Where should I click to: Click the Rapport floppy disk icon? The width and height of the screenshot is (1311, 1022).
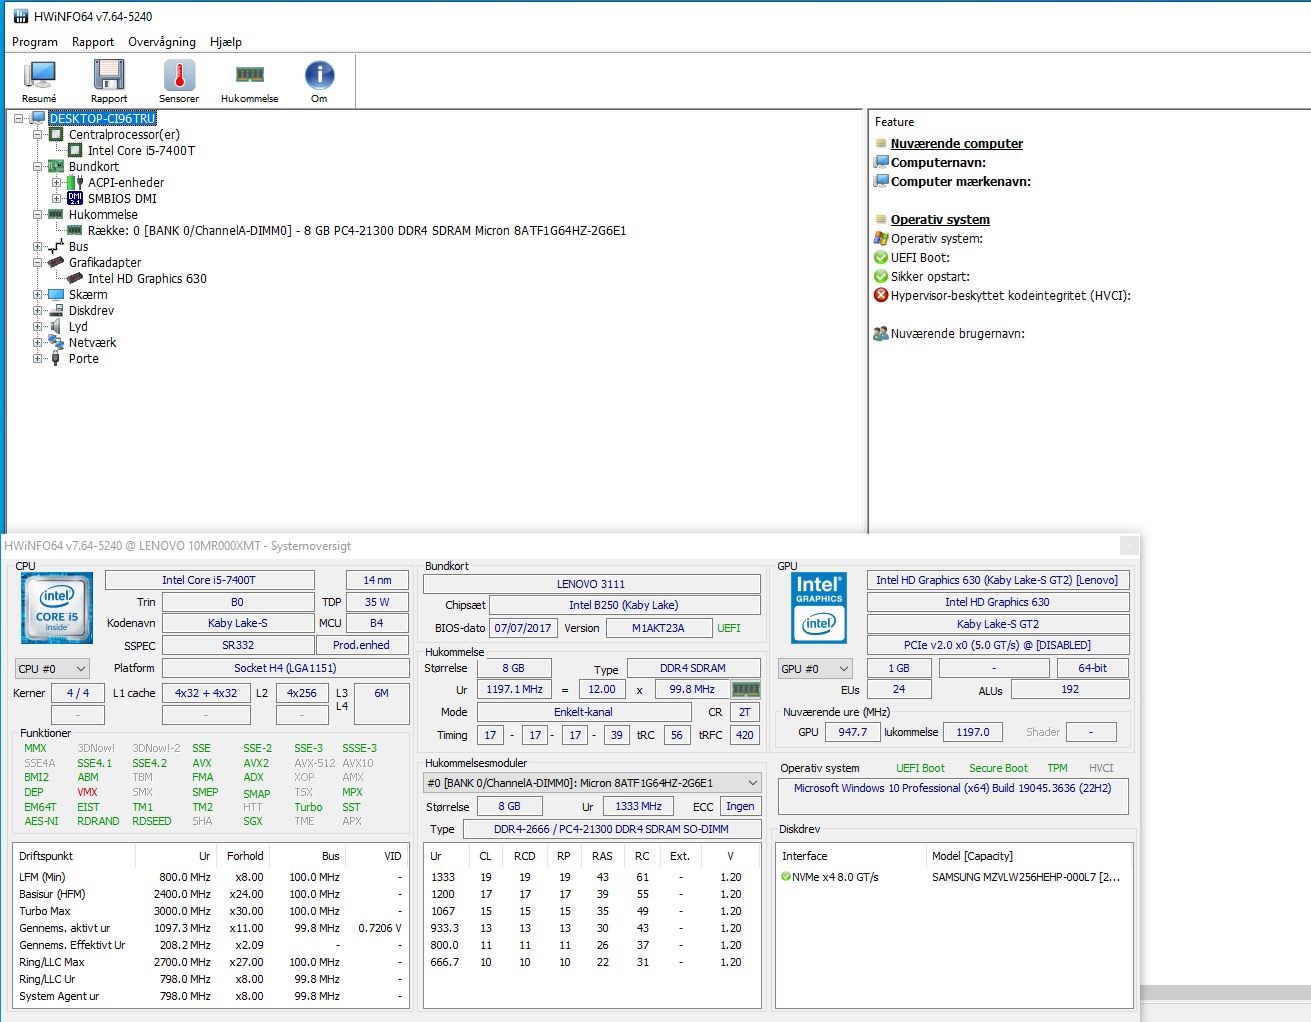[x=109, y=76]
